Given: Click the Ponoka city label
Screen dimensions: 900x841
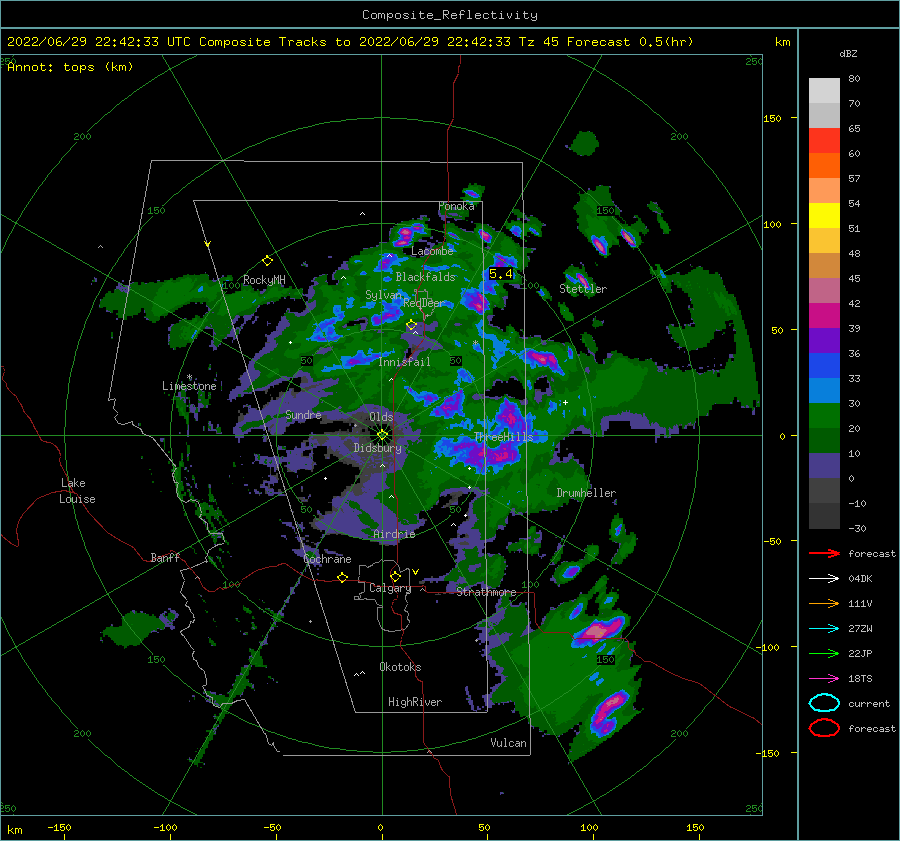Looking at the screenshot, I should pos(456,206).
